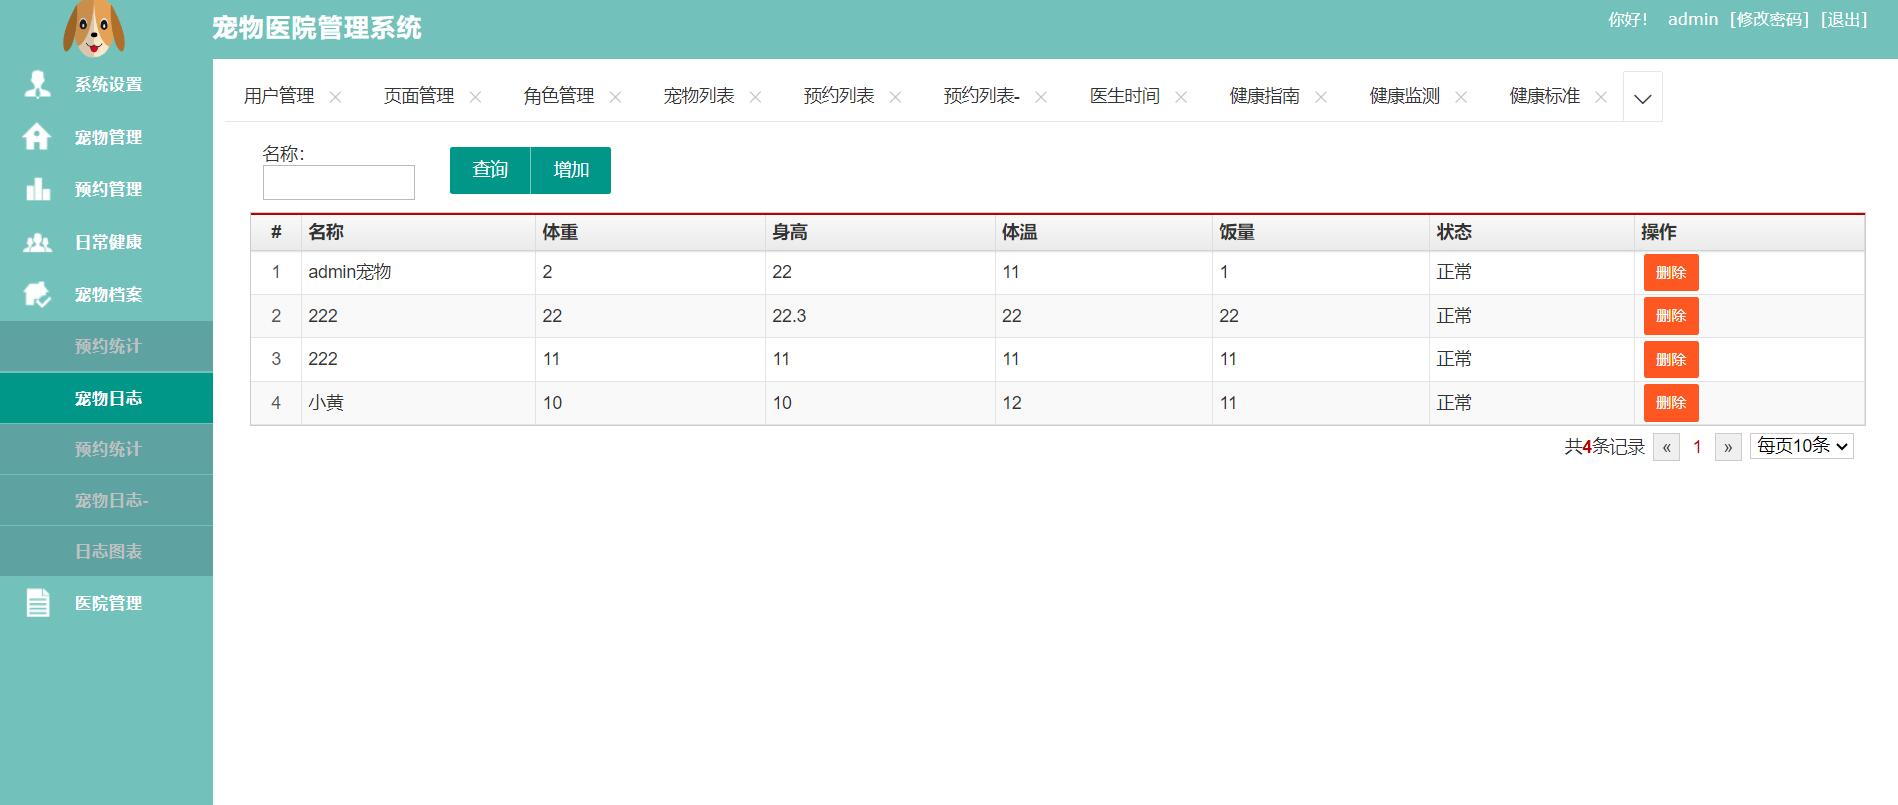
Task: Switch to the 宠物列表 tab
Action: 699,96
